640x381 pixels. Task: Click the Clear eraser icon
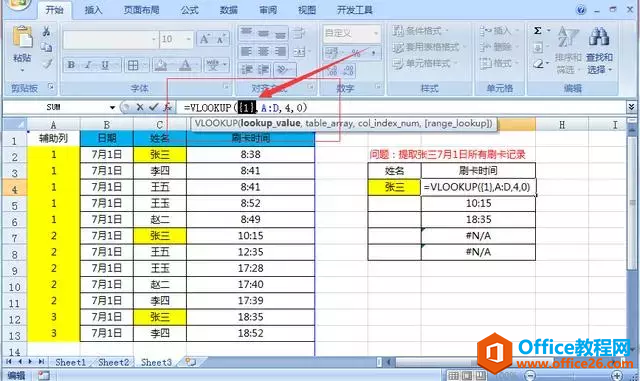538,64
